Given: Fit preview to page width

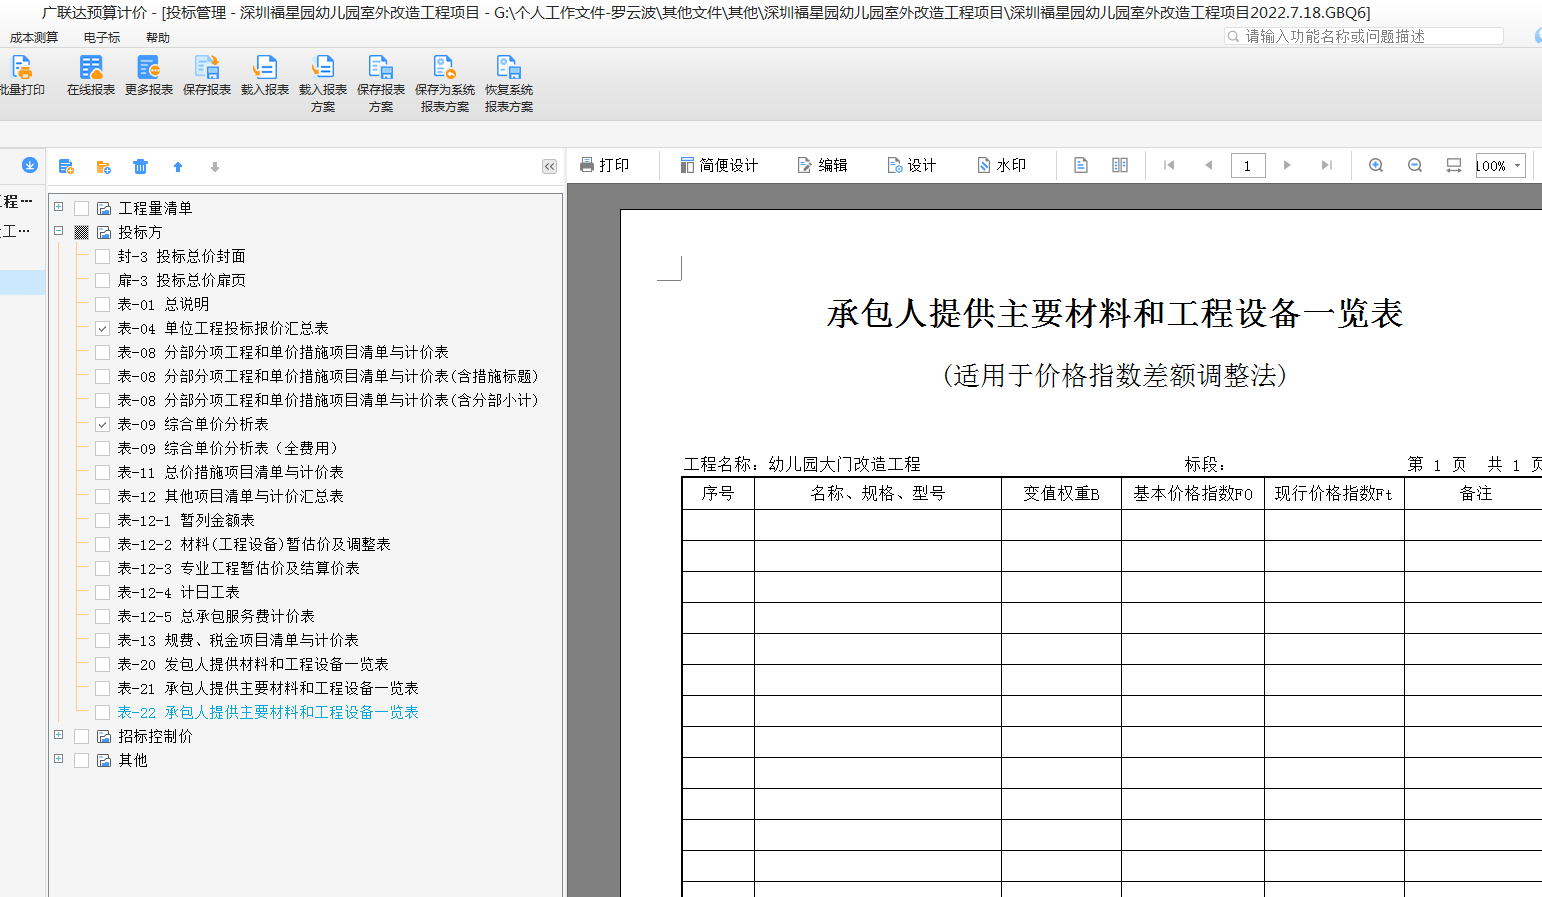Looking at the screenshot, I should point(1454,165).
